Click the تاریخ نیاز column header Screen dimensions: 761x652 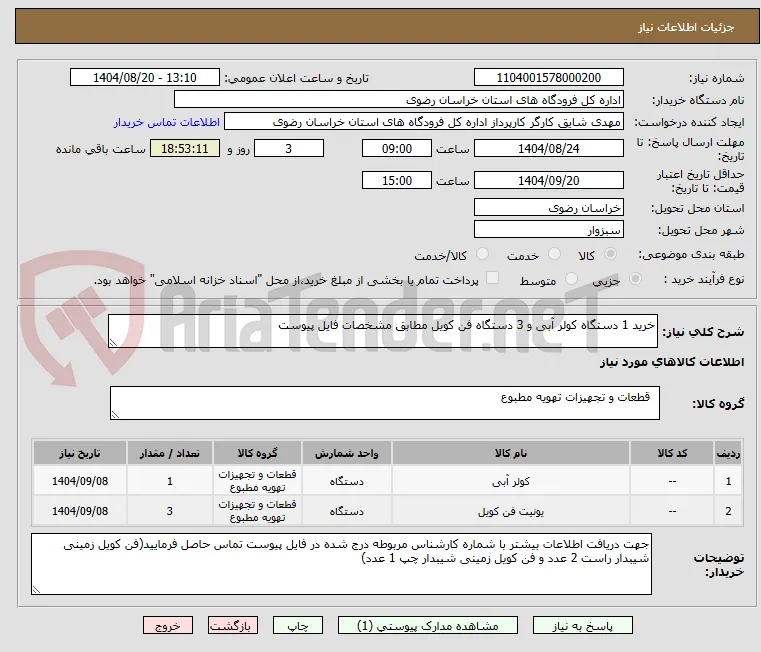[x=80, y=453]
